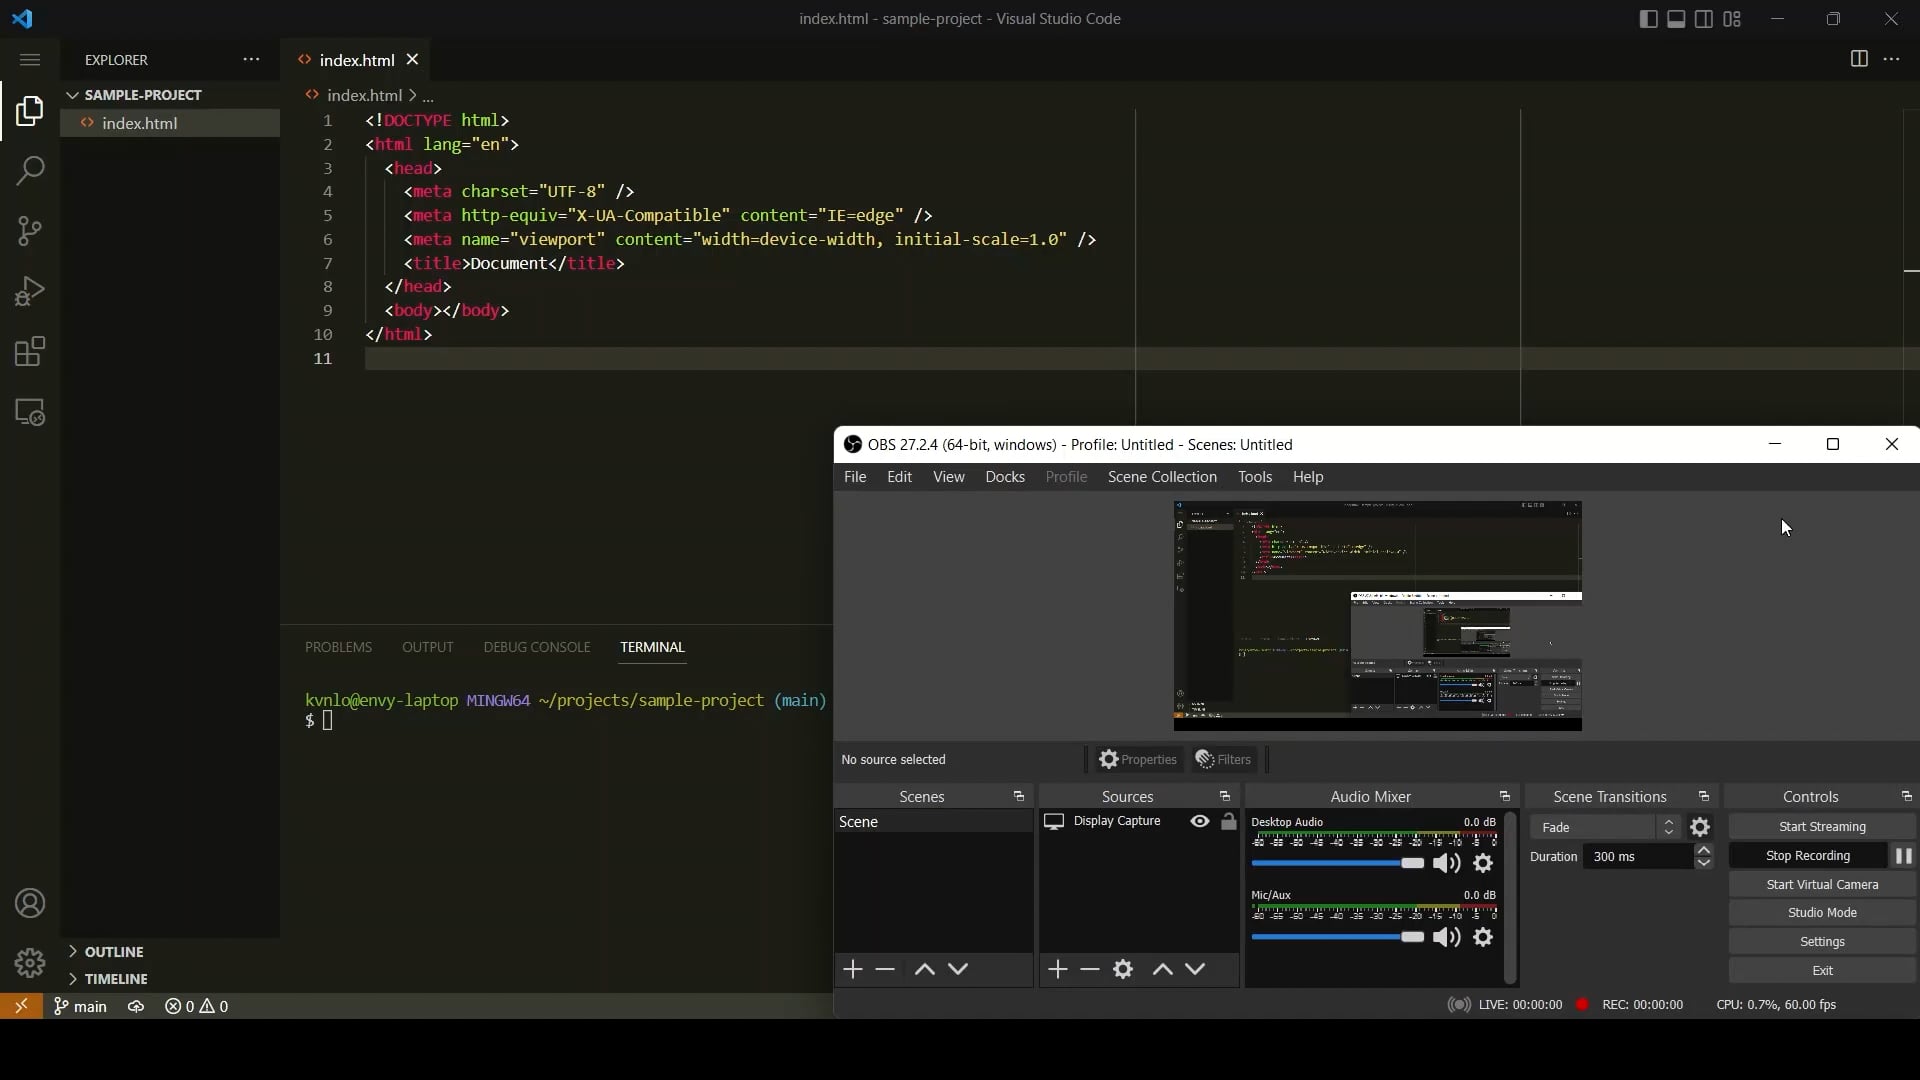Pop out the Audio Mixer dock
Viewport: 1920px width, 1080px height.
(1505, 797)
